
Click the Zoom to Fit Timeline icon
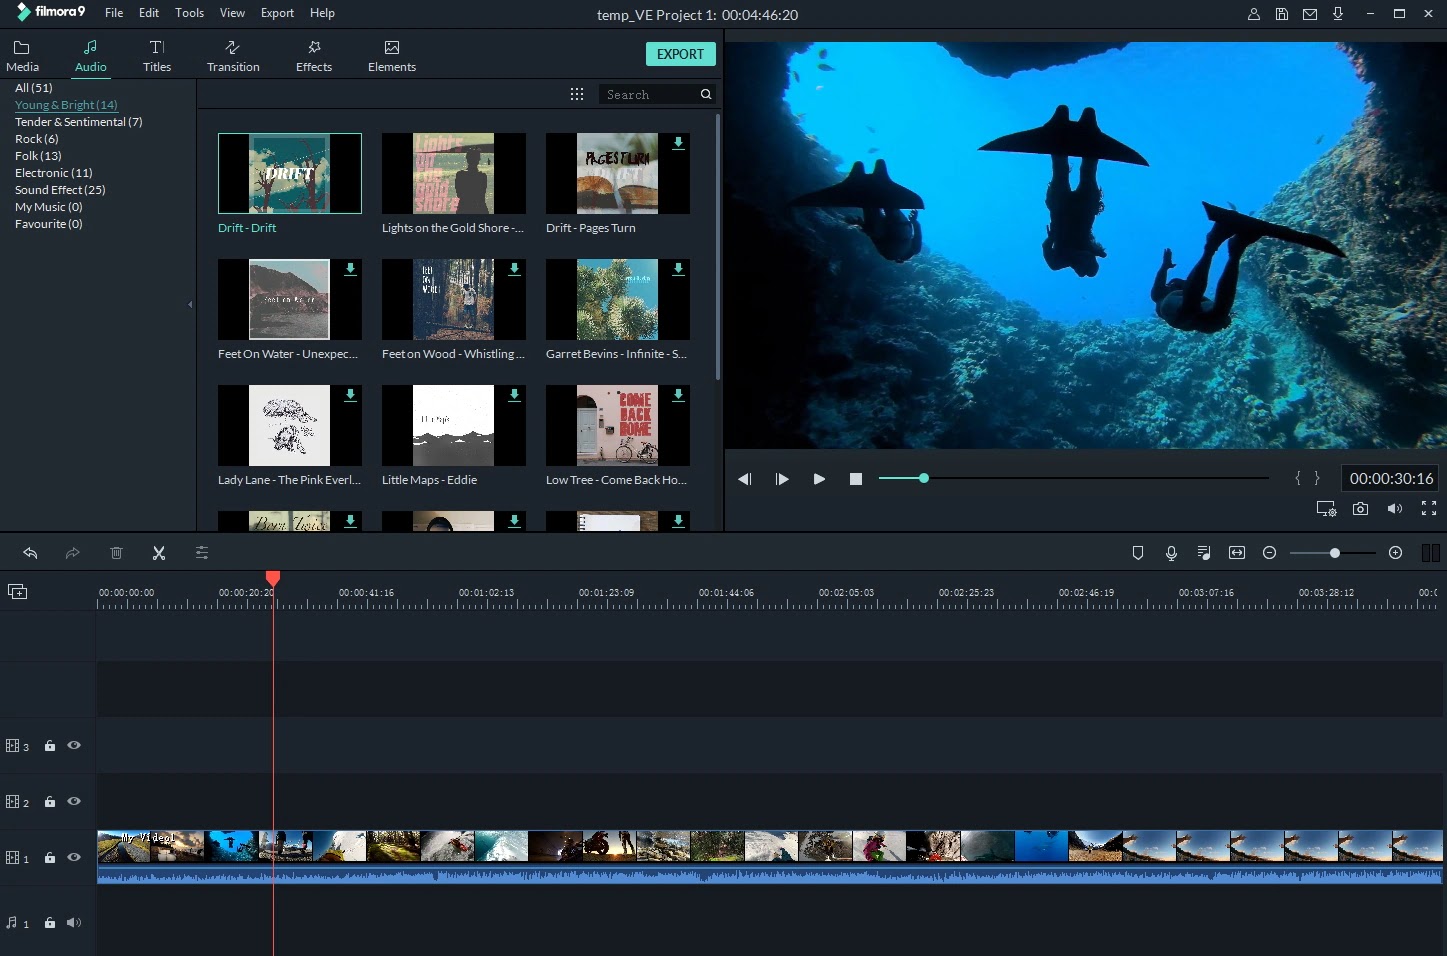[1237, 552]
